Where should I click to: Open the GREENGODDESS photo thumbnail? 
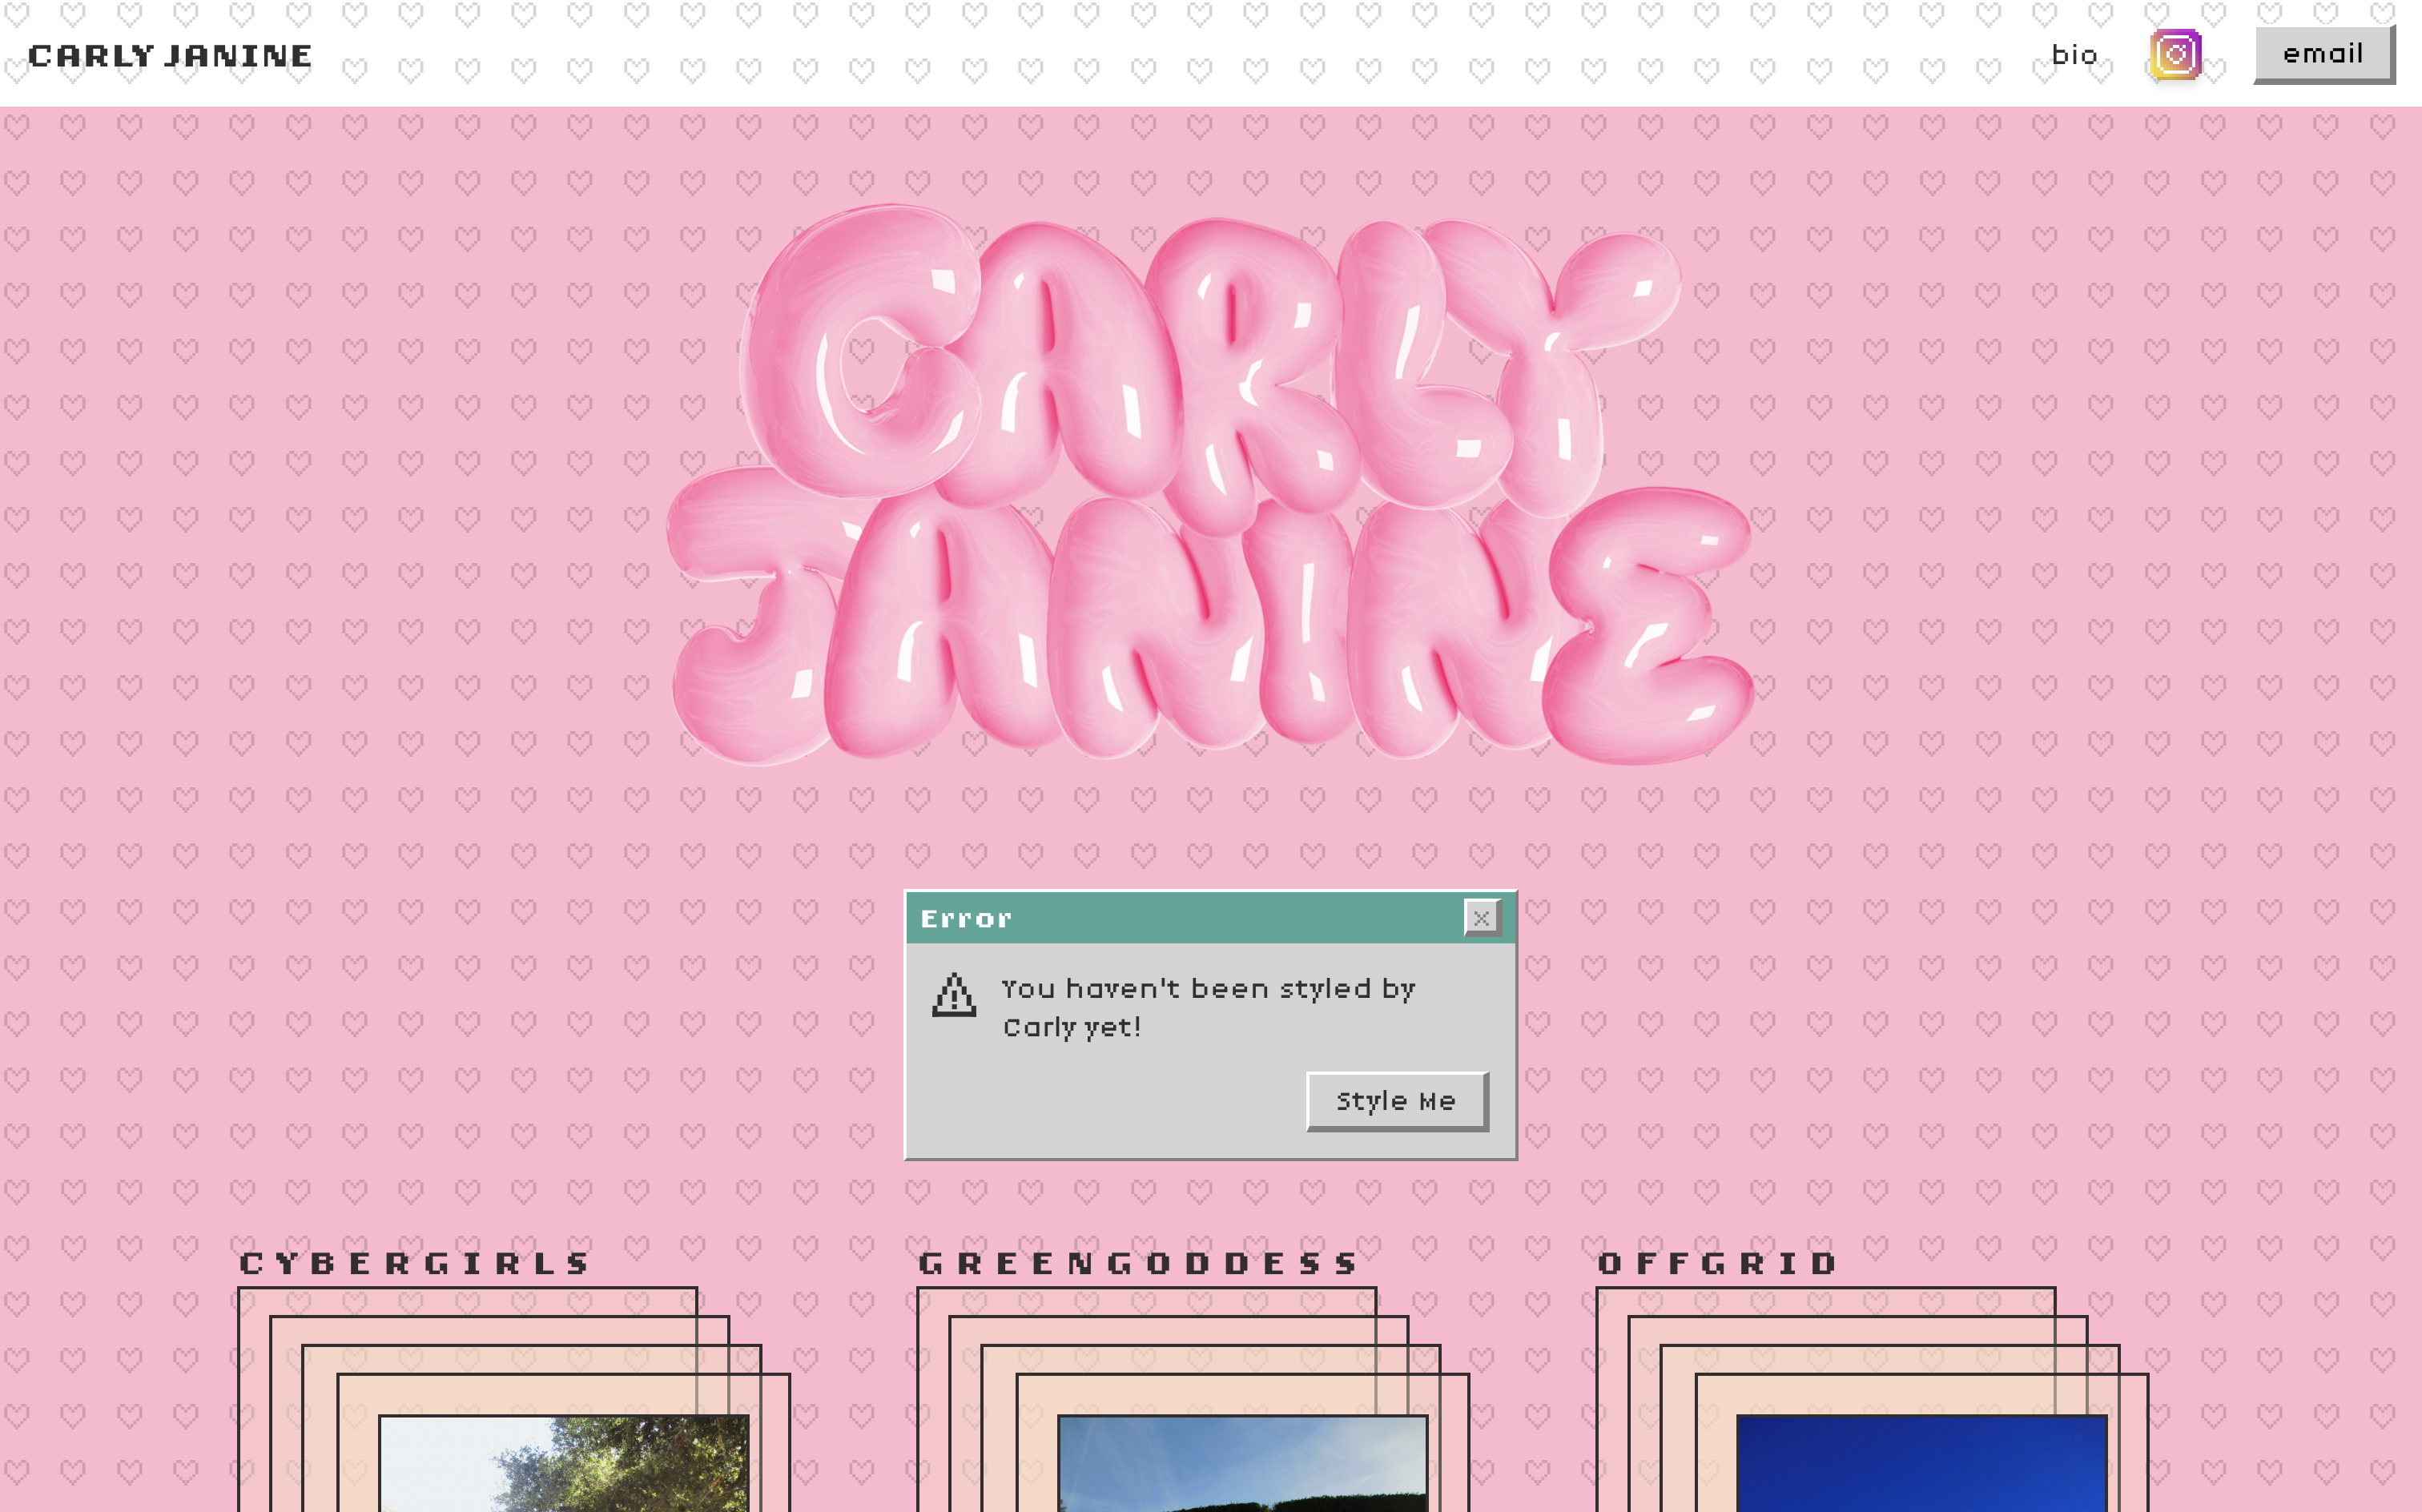click(1243, 1463)
